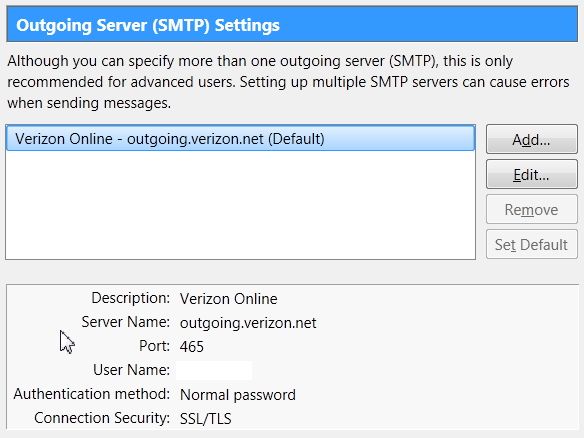Click the Normal password authentication value
Image resolution: width=584 pixels, height=438 pixels.
[238, 394]
